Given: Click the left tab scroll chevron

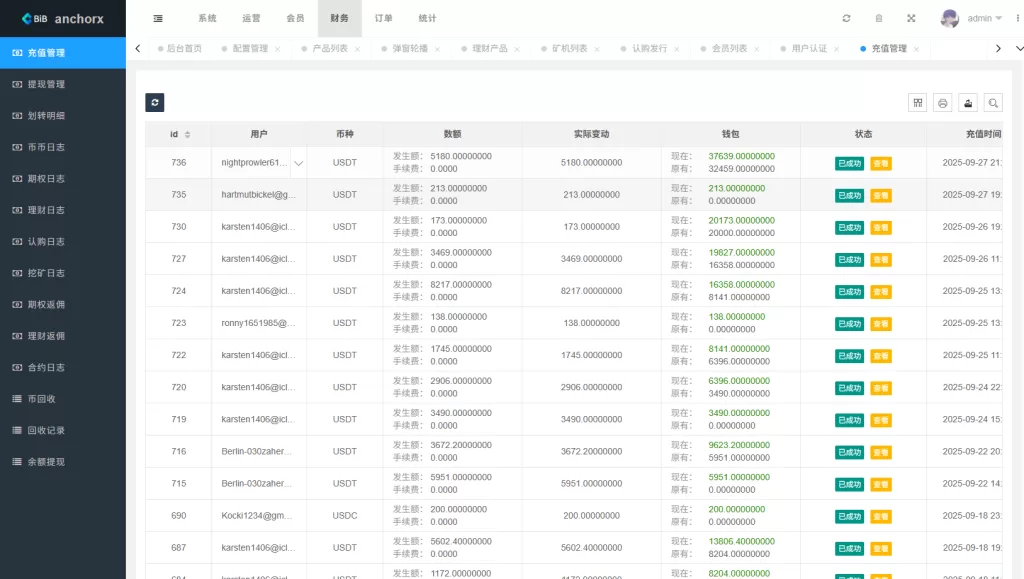Looking at the screenshot, I should pyautogui.click(x=137, y=47).
